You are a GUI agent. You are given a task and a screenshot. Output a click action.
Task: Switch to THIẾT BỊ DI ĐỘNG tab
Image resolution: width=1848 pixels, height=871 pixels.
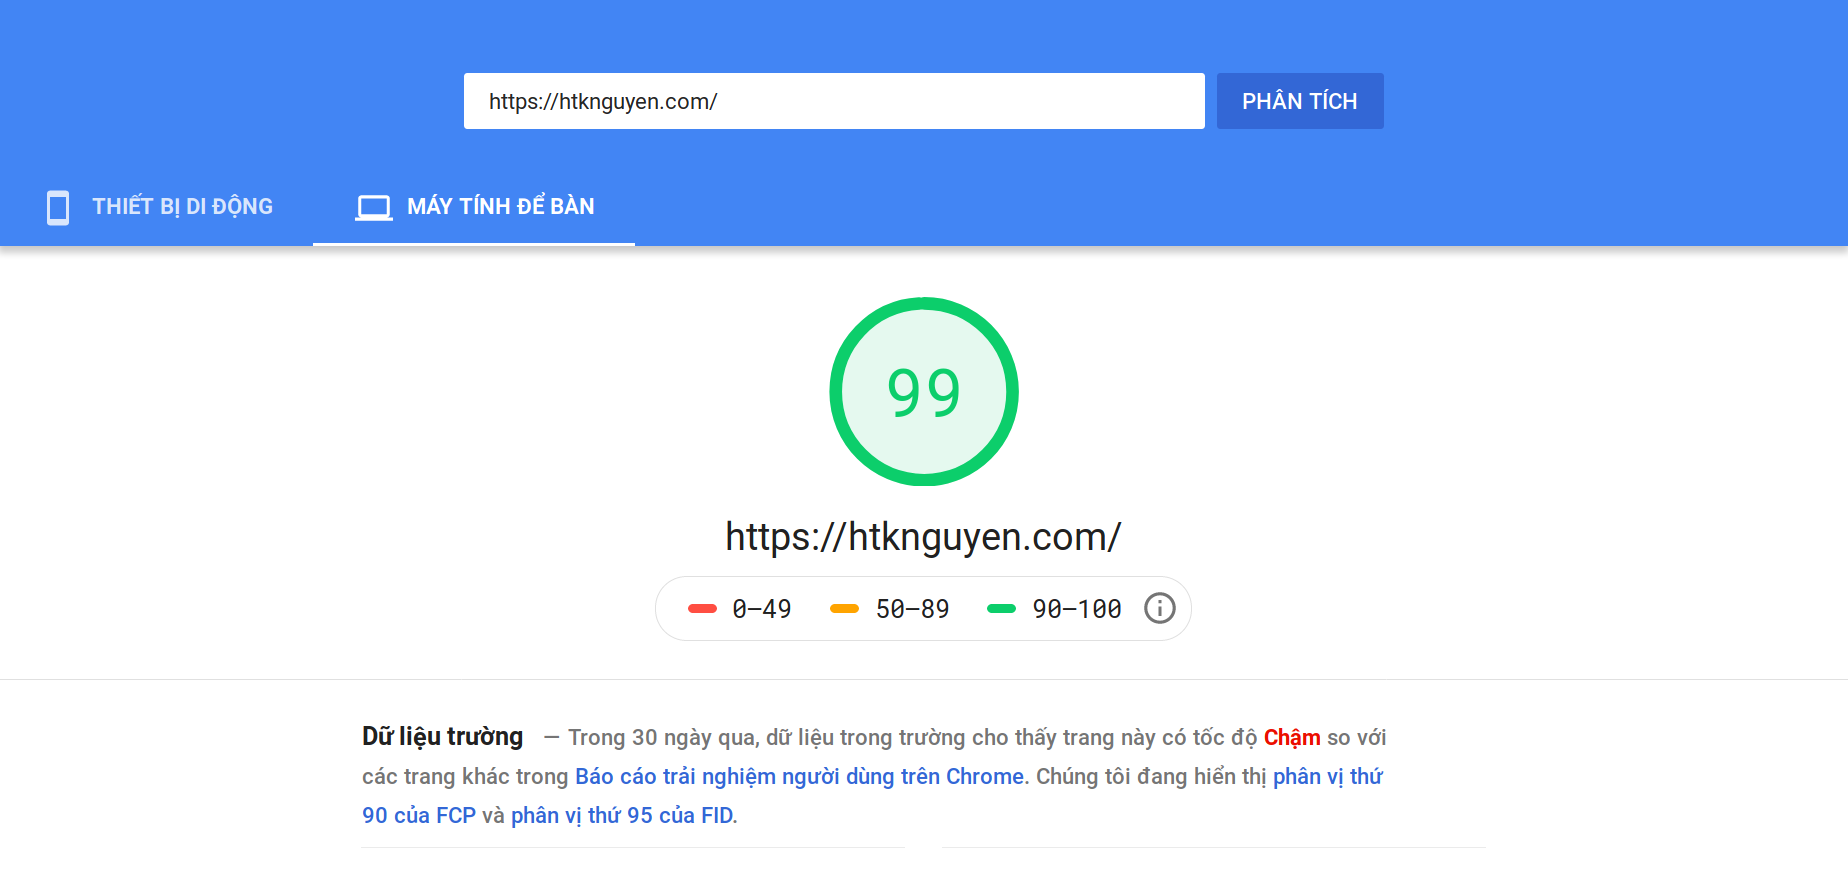click(x=160, y=207)
